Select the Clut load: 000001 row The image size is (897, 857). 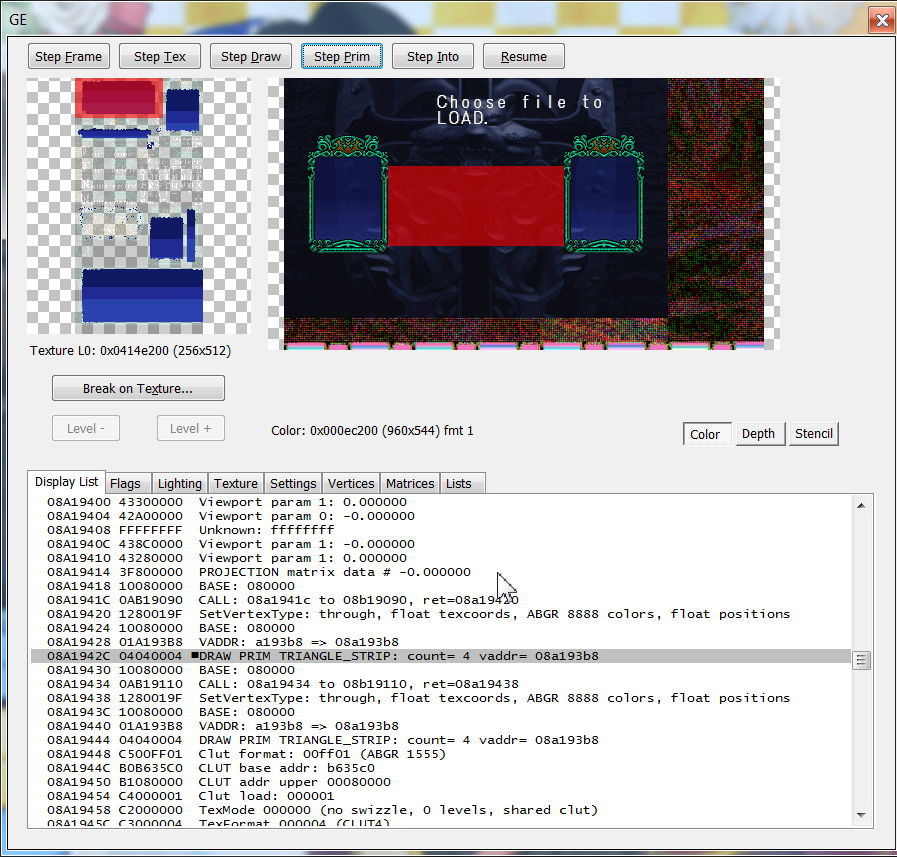[440, 796]
